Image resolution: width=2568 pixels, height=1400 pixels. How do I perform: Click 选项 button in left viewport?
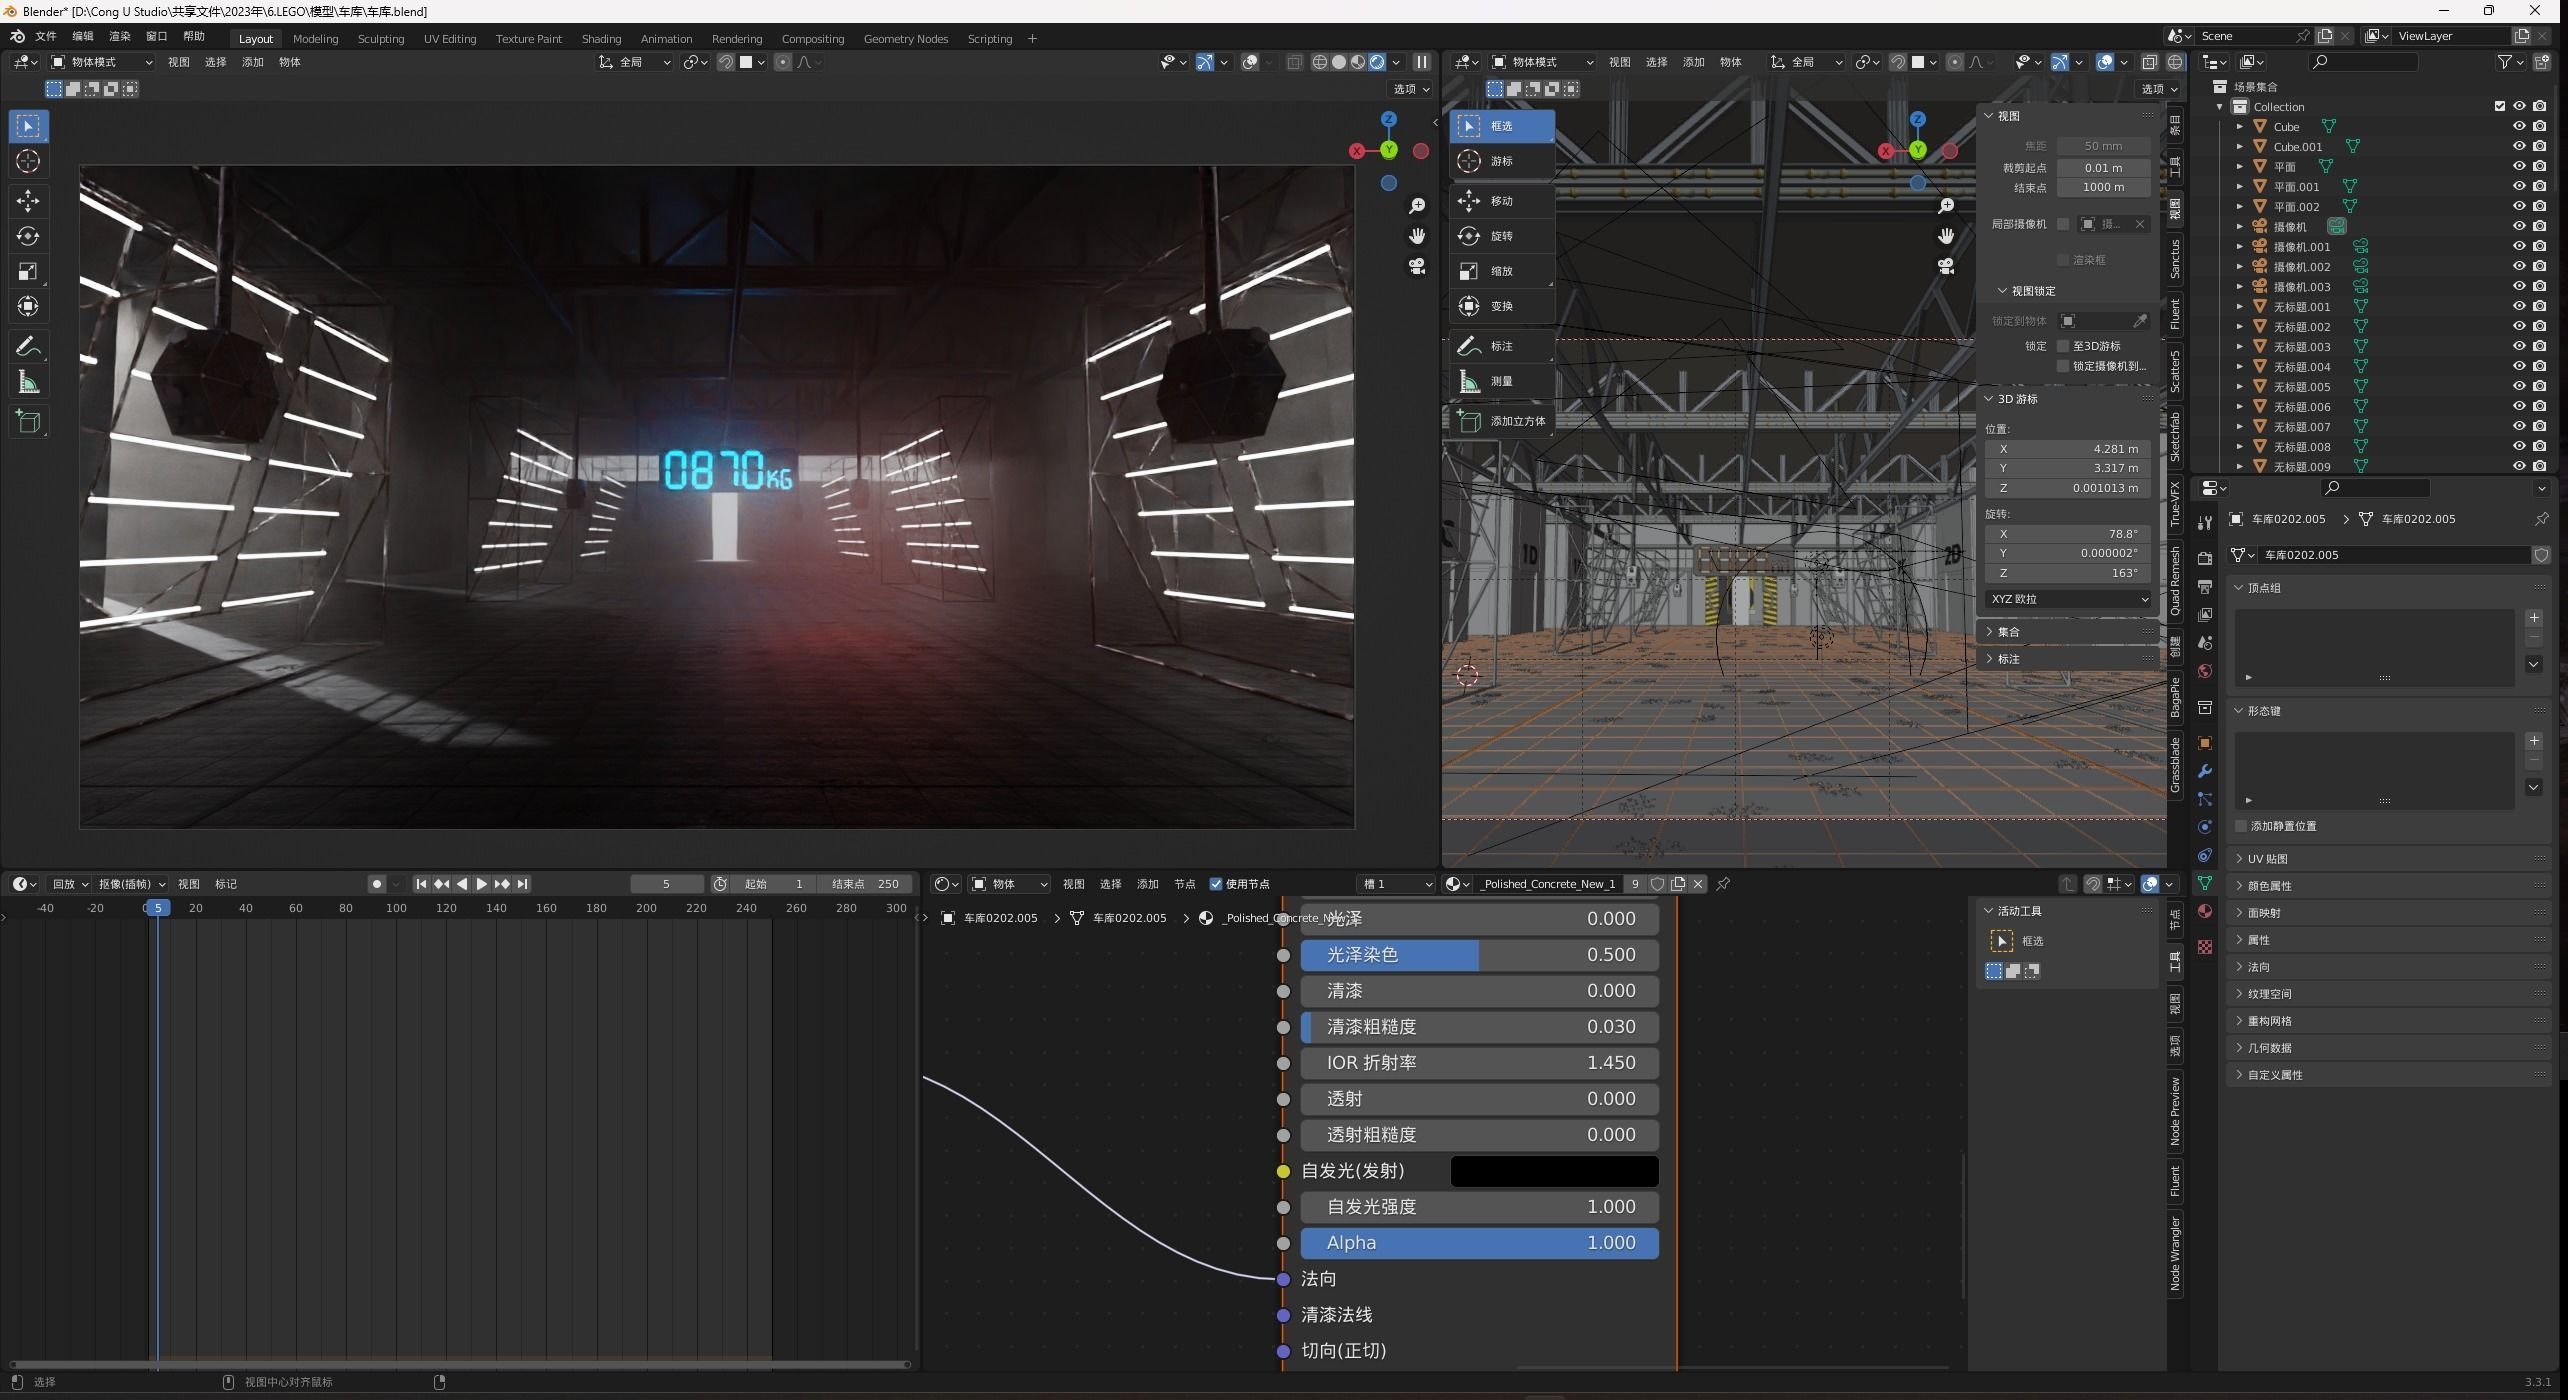coord(1411,89)
